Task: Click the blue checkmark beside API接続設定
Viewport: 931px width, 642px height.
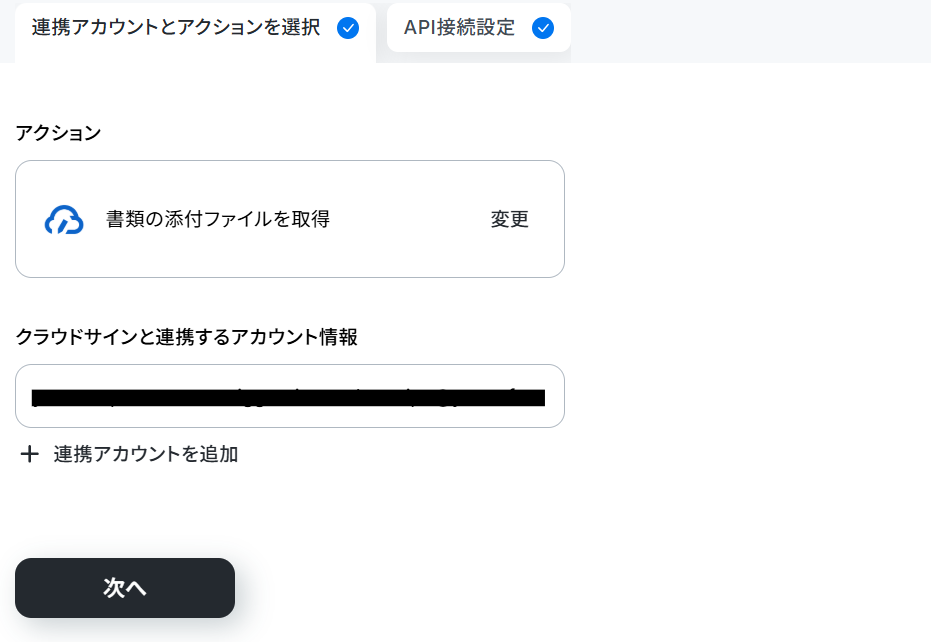Action: (x=543, y=28)
